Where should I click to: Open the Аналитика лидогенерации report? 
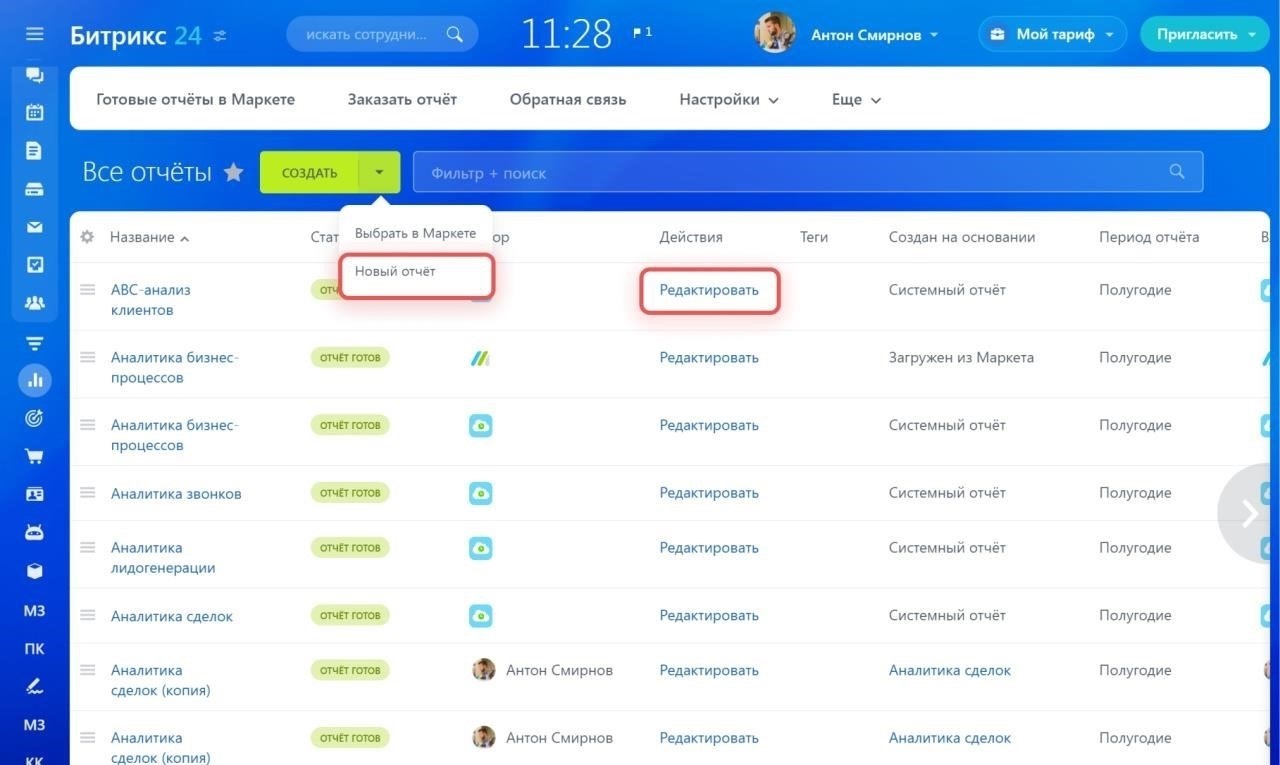click(163, 557)
